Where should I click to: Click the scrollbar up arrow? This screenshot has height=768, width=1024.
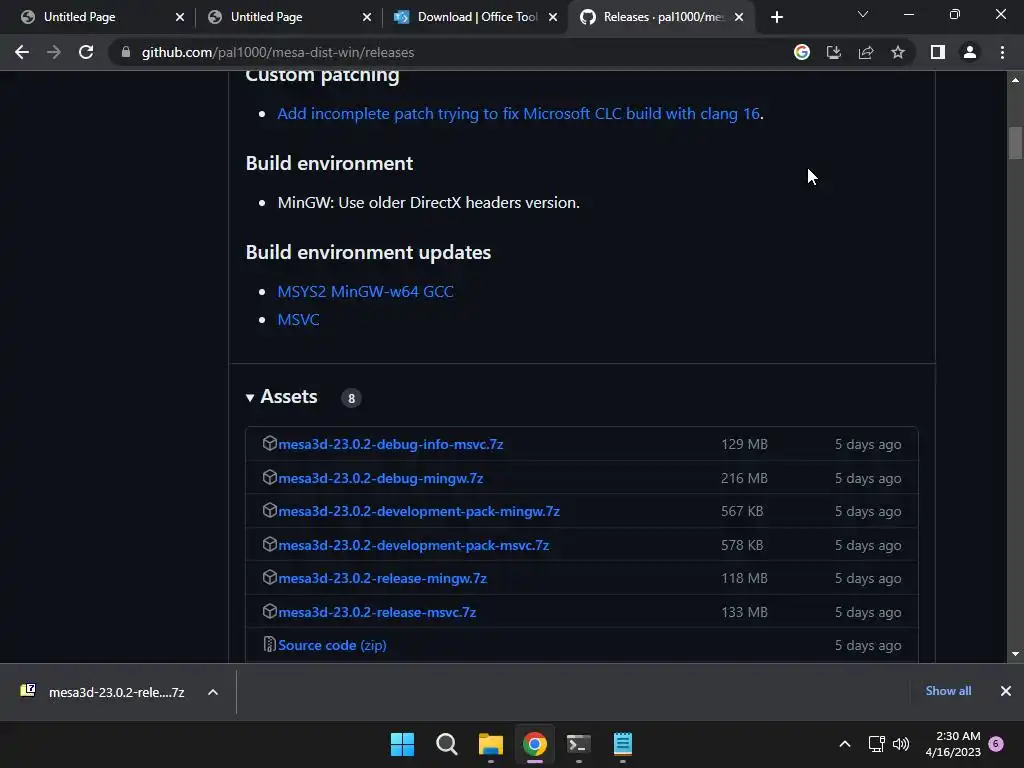pyautogui.click(x=1015, y=80)
